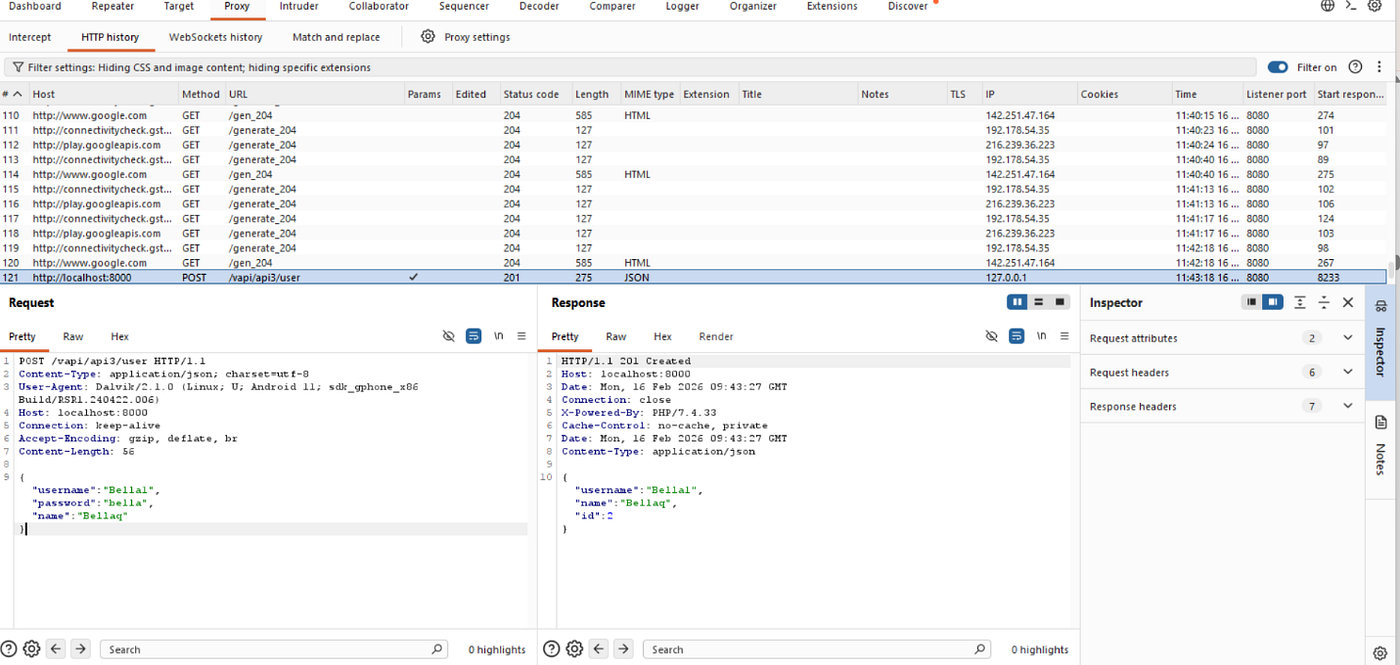Click the filter funnel icon
1400x665 pixels.
click(x=18, y=68)
